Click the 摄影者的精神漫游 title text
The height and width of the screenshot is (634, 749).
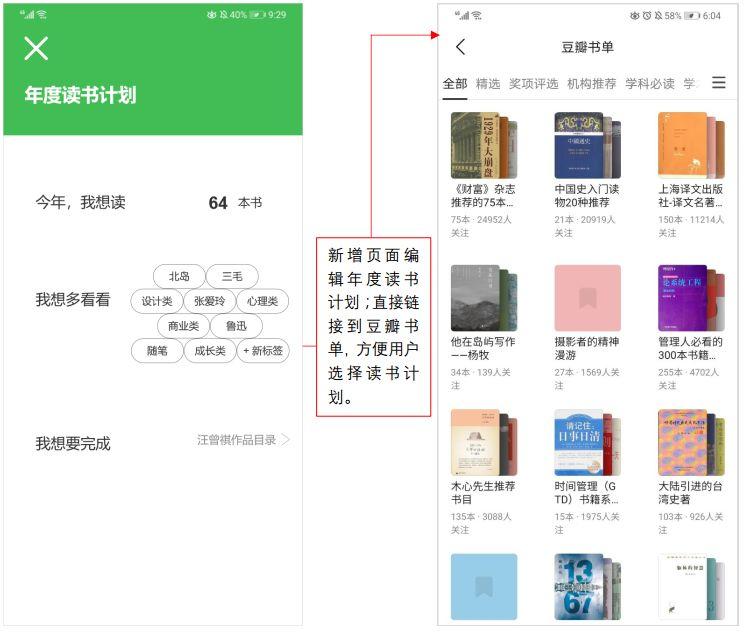tap(587, 349)
